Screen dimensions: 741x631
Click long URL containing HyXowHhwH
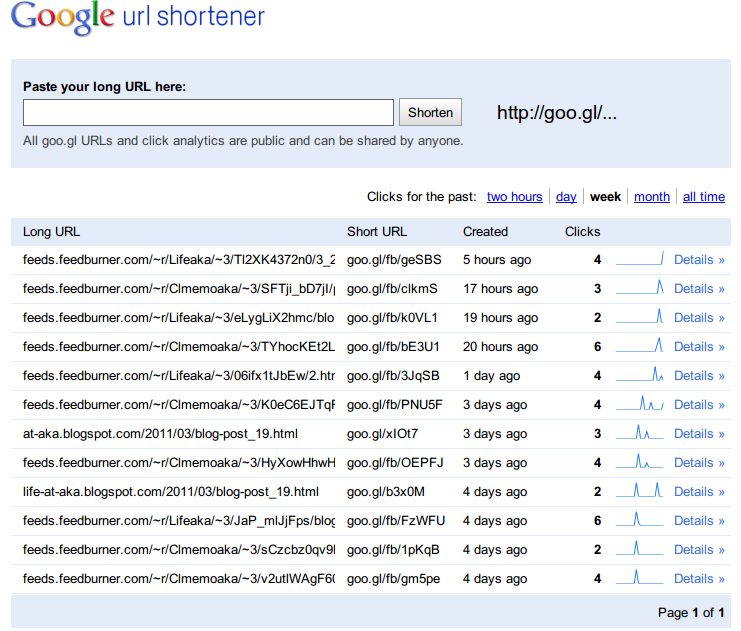(179, 462)
